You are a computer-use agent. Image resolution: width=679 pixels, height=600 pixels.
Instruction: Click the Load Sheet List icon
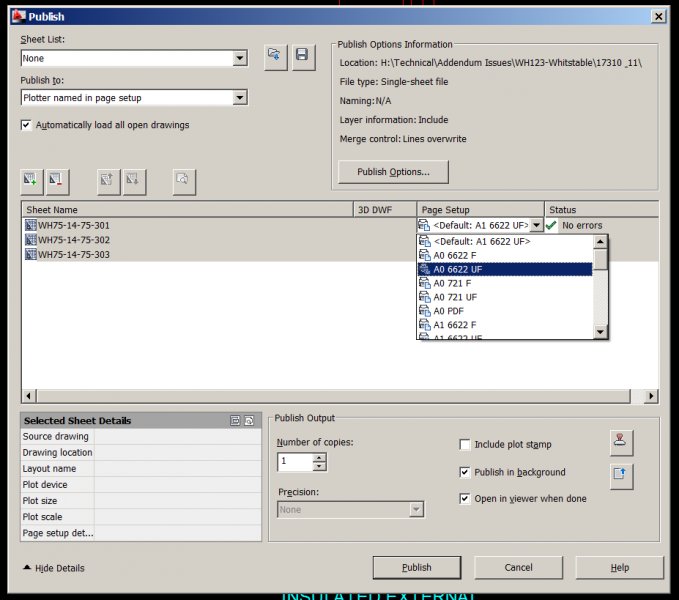pyautogui.click(x=275, y=57)
